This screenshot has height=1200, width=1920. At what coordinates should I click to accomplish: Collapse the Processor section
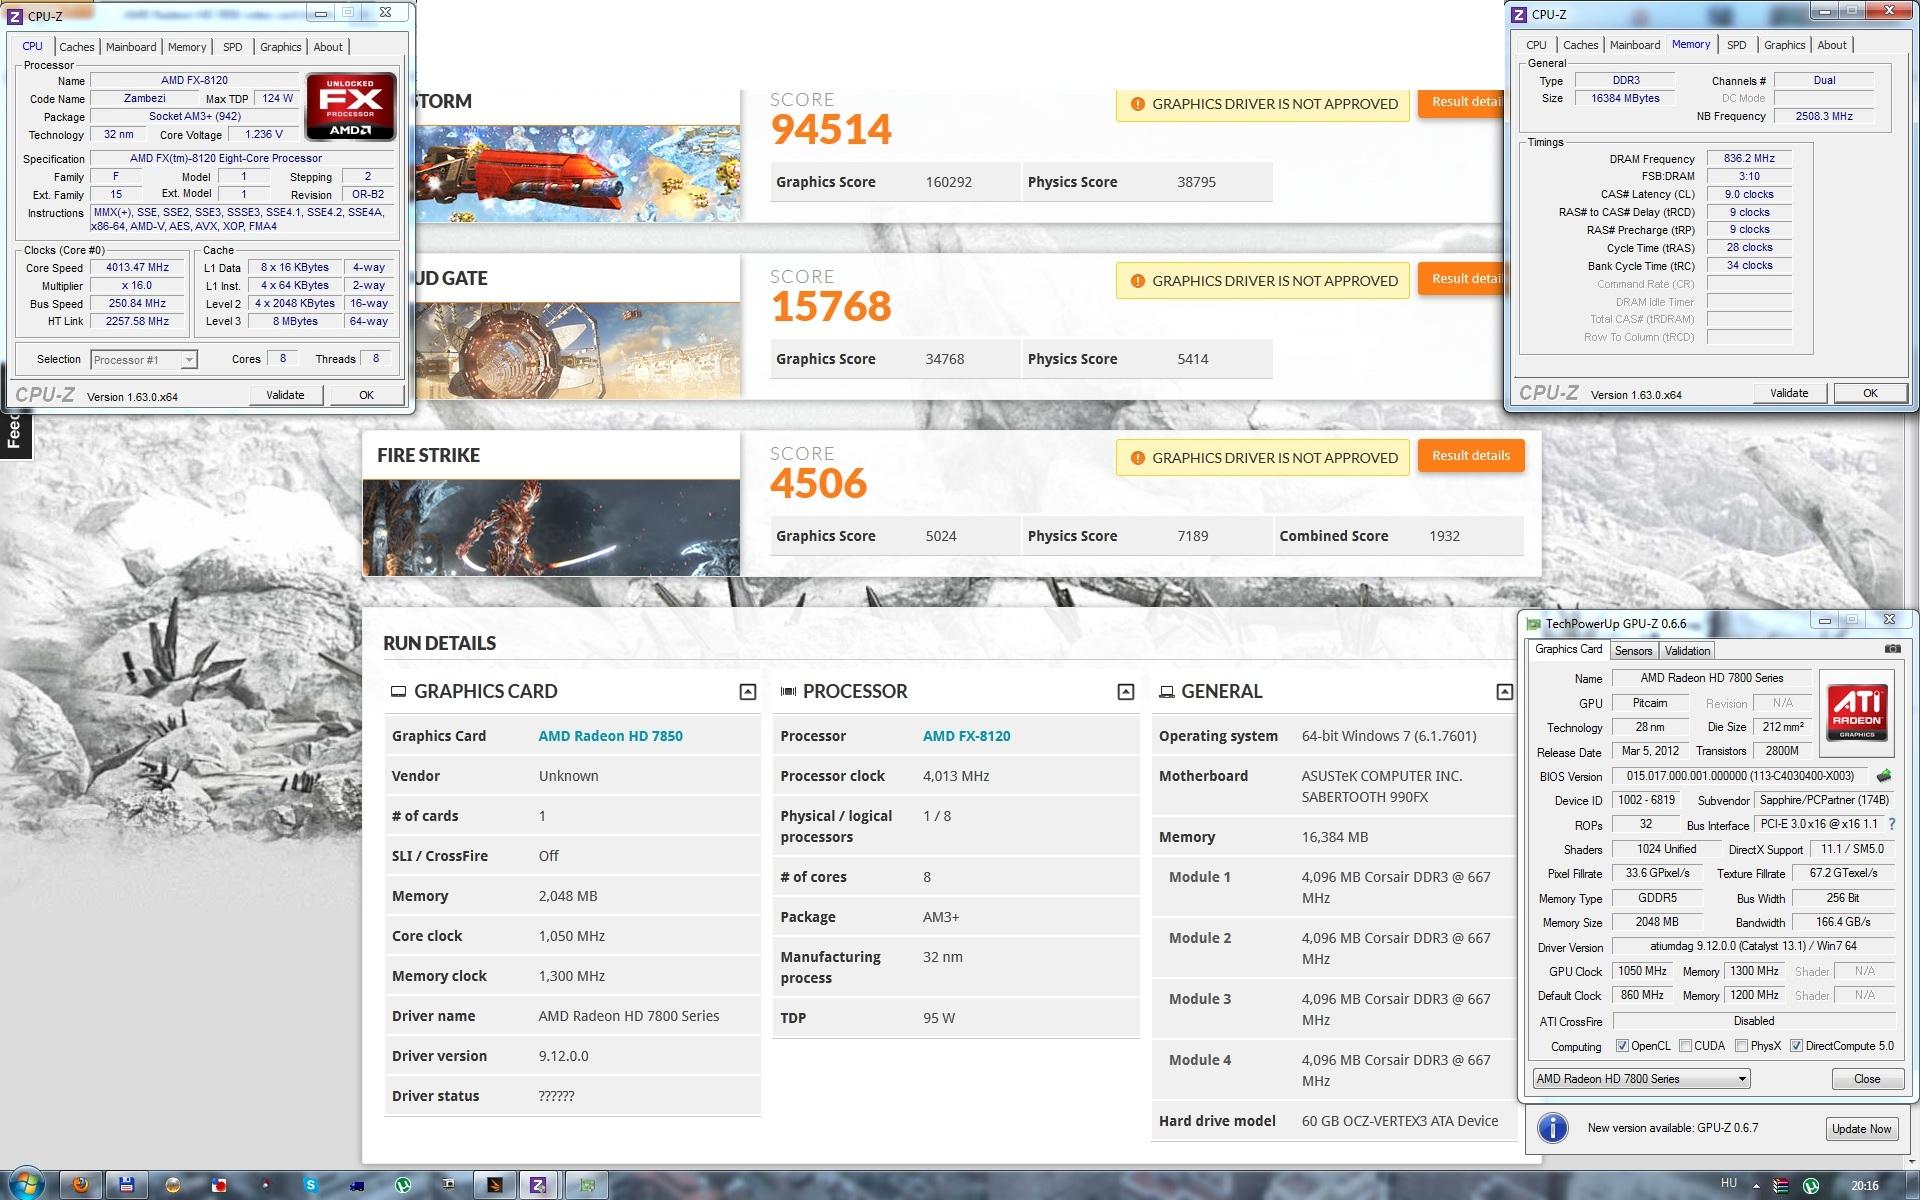(x=1125, y=692)
